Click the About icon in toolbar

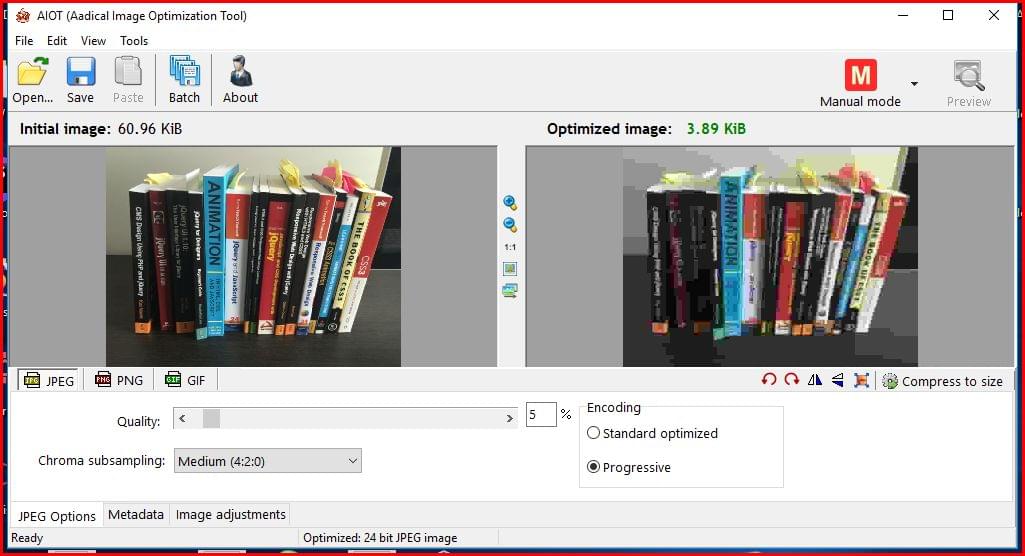click(240, 80)
